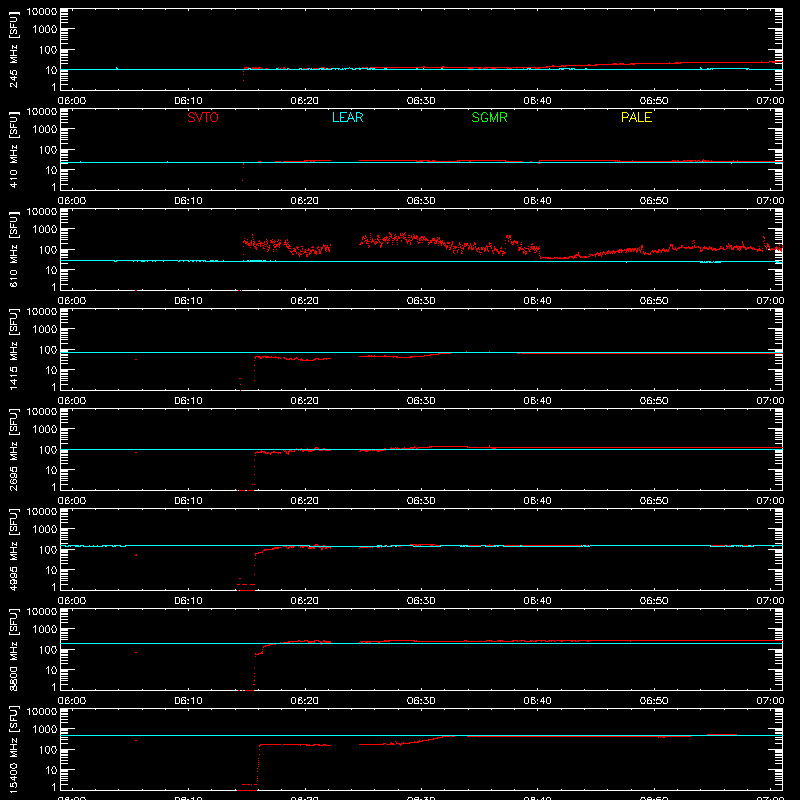Screen dimensions: 800x800
Task: Click the green SGMR station legend label
Action: click(x=489, y=117)
